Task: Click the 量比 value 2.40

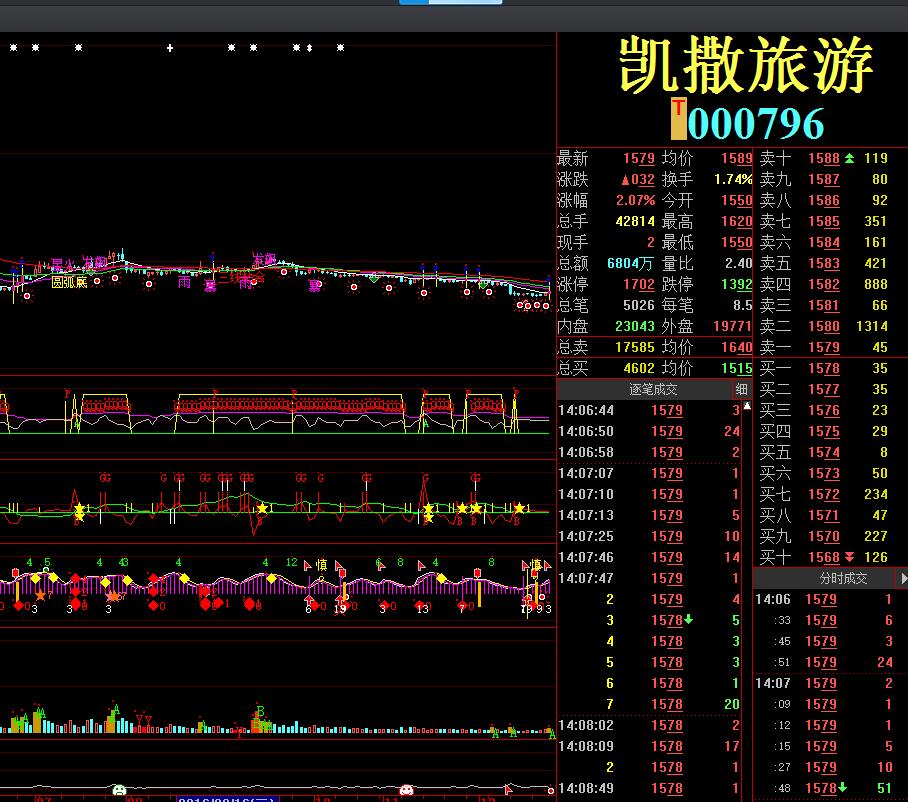Action: click(x=739, y=263)
